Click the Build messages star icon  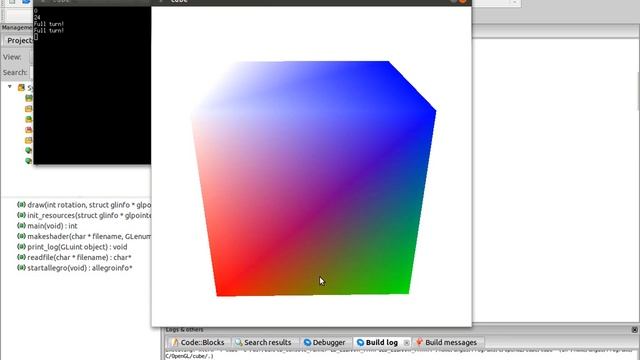tap(419, 342)
